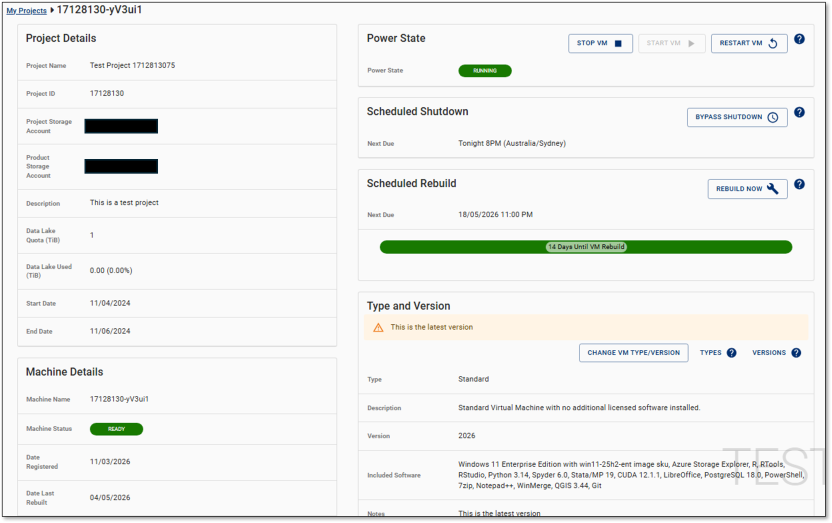Select the project name 'Test Project 1712813075'

pyautogui.click(x=132, y=65)
